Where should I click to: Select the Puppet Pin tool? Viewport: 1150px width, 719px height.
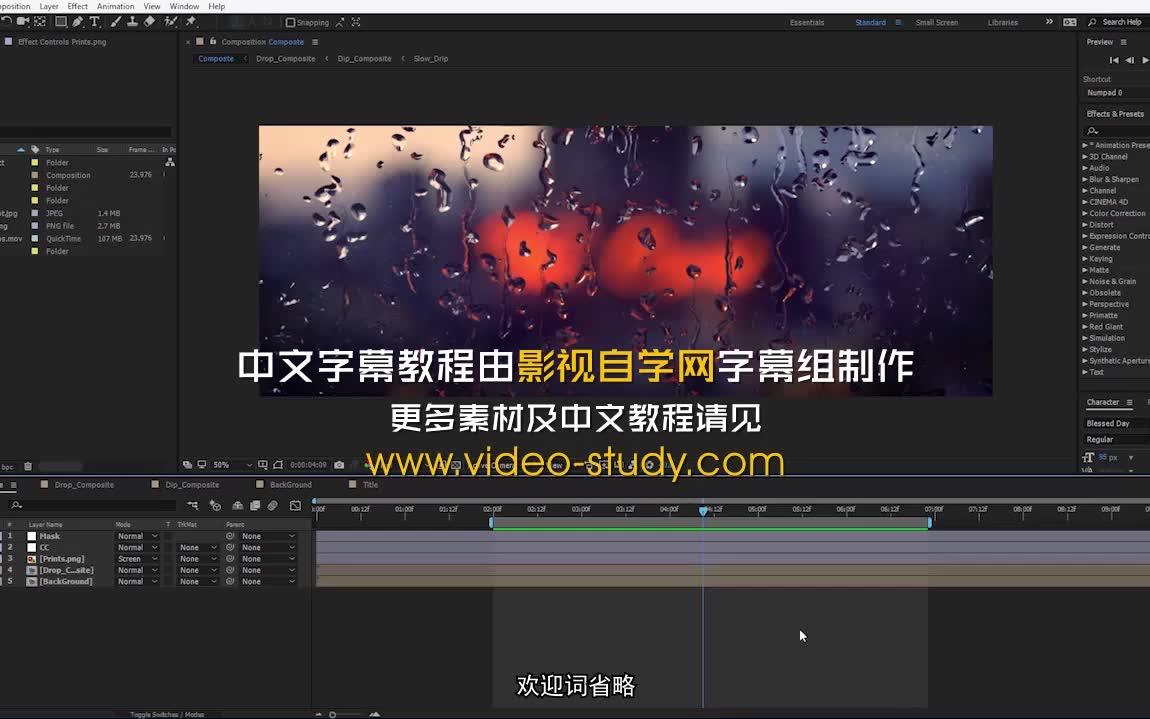pyautogui.click(x=190, y=22)
